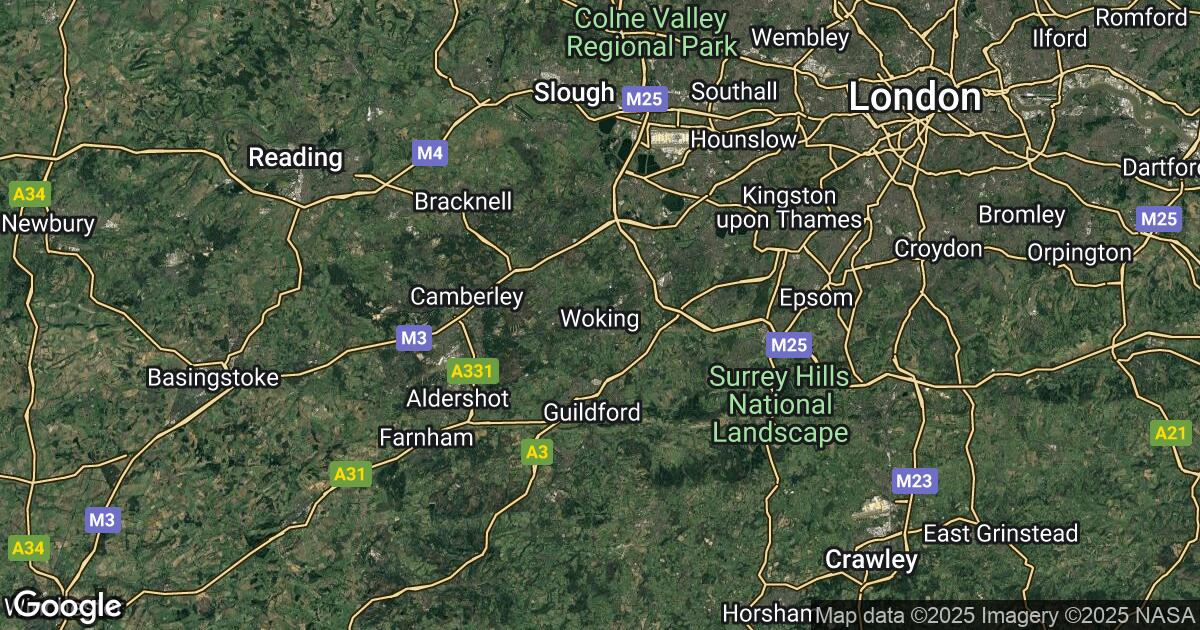The width and height of the screenshot is (1200, 630).
Task: Click the A3 road shield near Guildford
Action: (x=537, y=453)
